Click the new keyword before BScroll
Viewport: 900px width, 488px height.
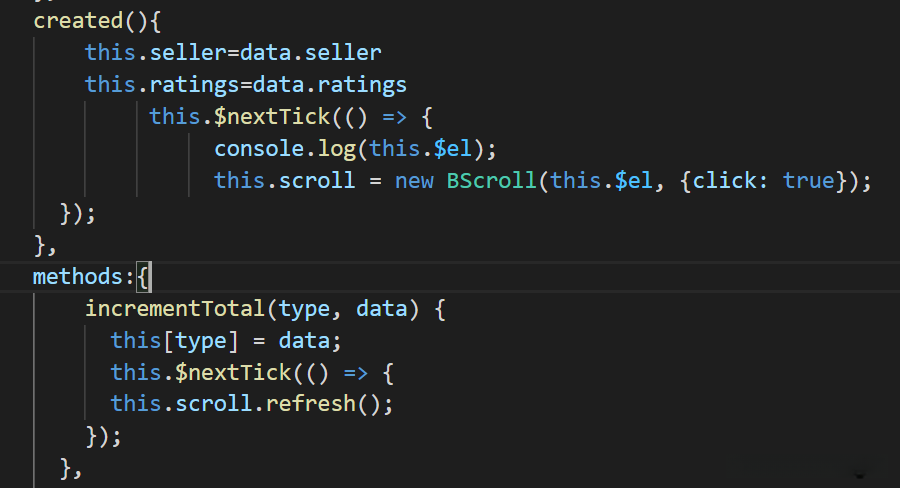(413, 181)
